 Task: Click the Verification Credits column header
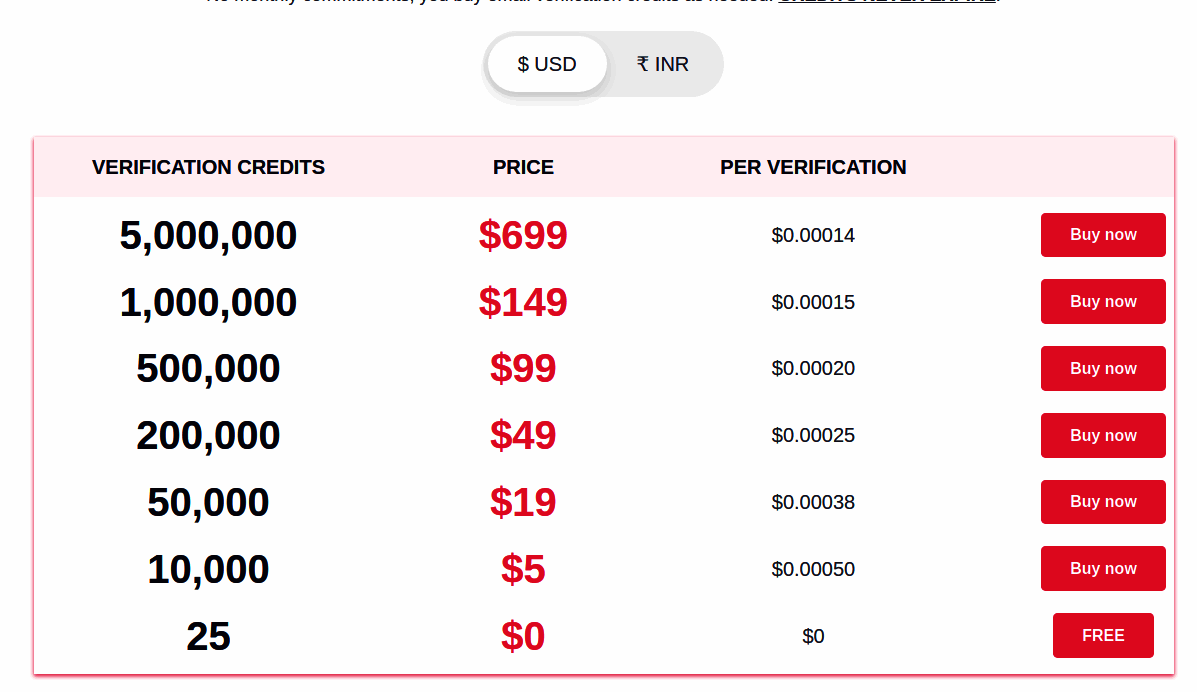tap(208, 167)
